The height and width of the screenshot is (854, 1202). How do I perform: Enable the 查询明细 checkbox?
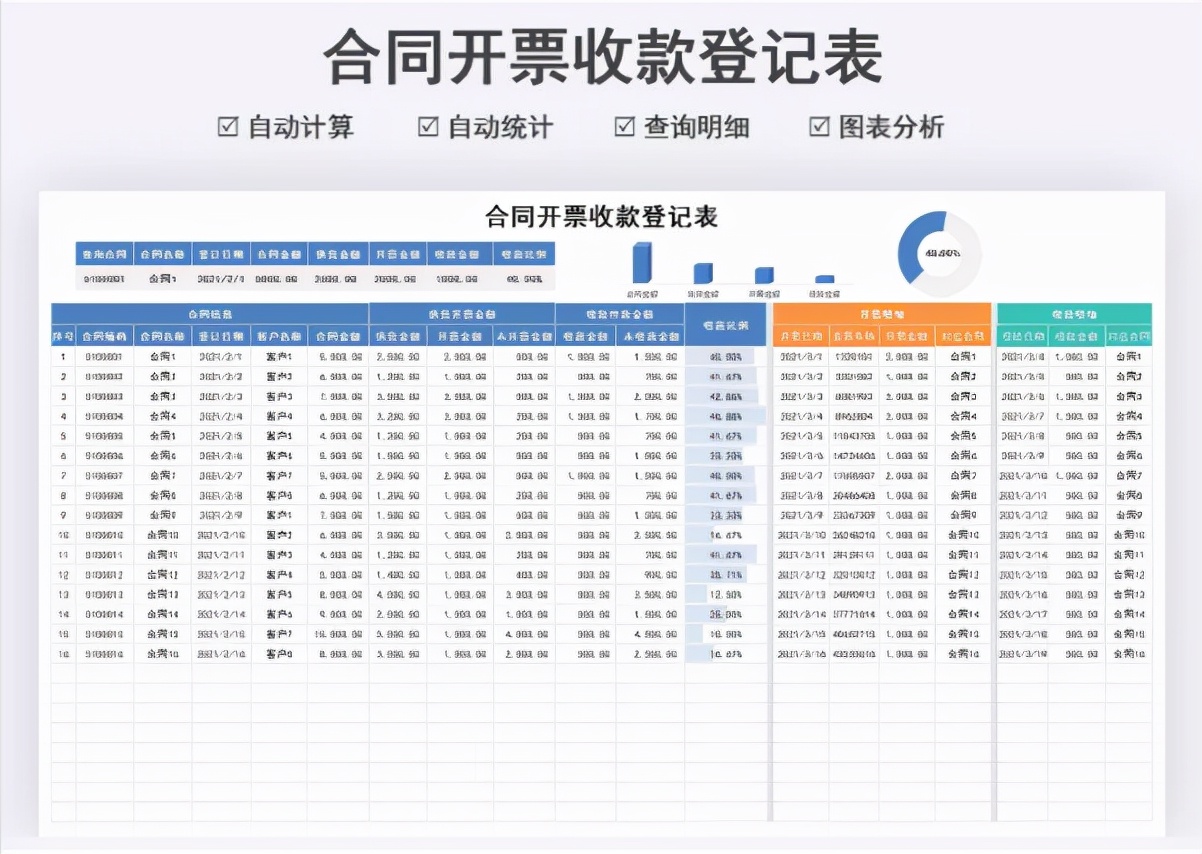click(x=624, y=127)
